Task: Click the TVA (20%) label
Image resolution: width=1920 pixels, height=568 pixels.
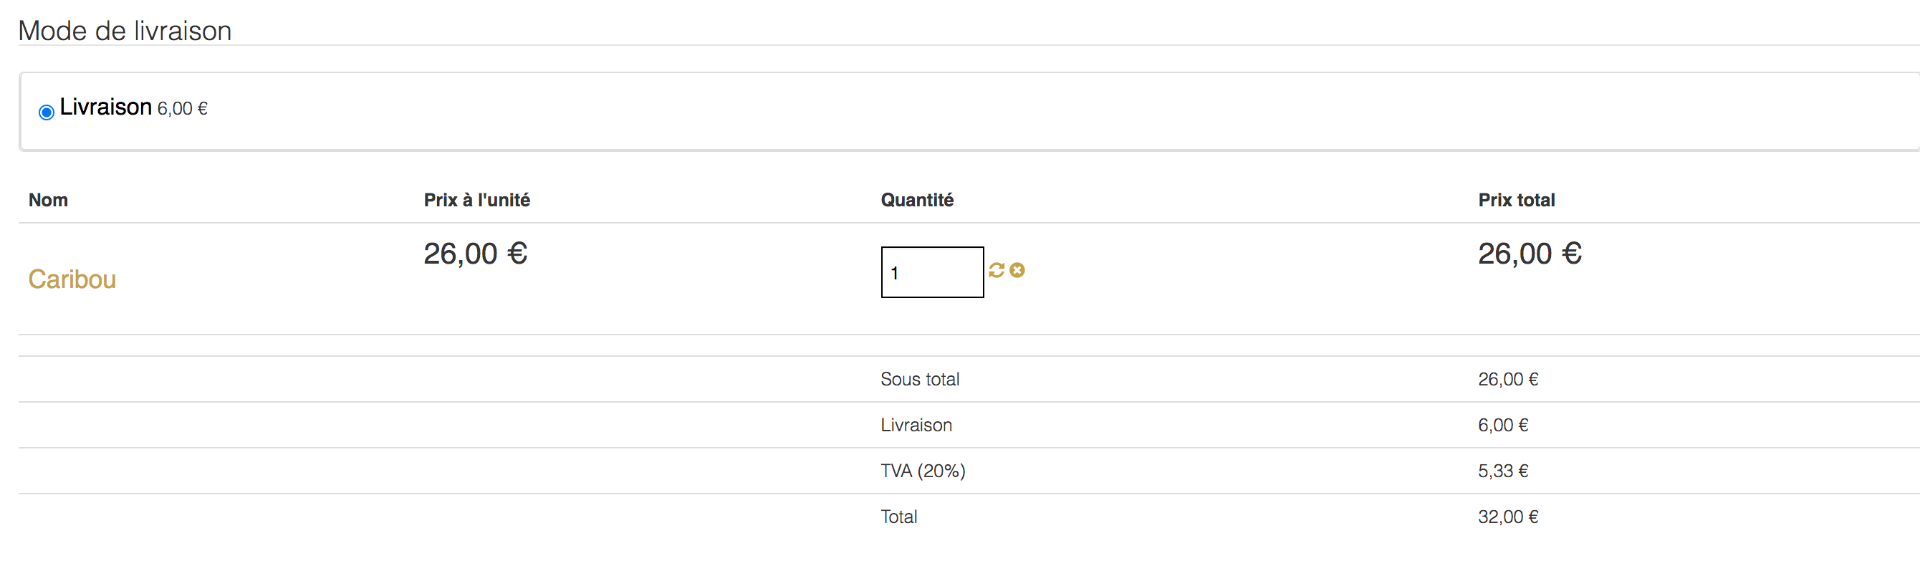Action: point(923,471)
